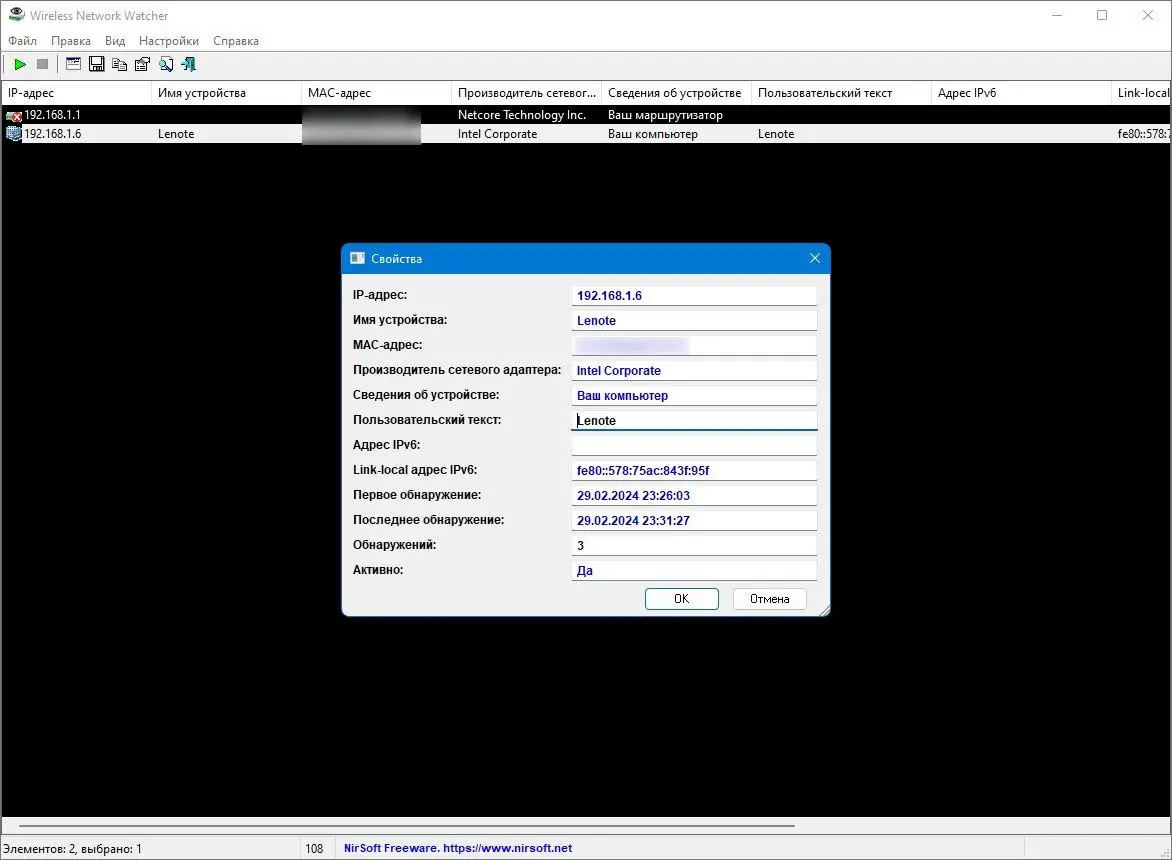This screenshot has height=860, width=1172.
Task: Open the Справка menu
Action: pos(236,40)
